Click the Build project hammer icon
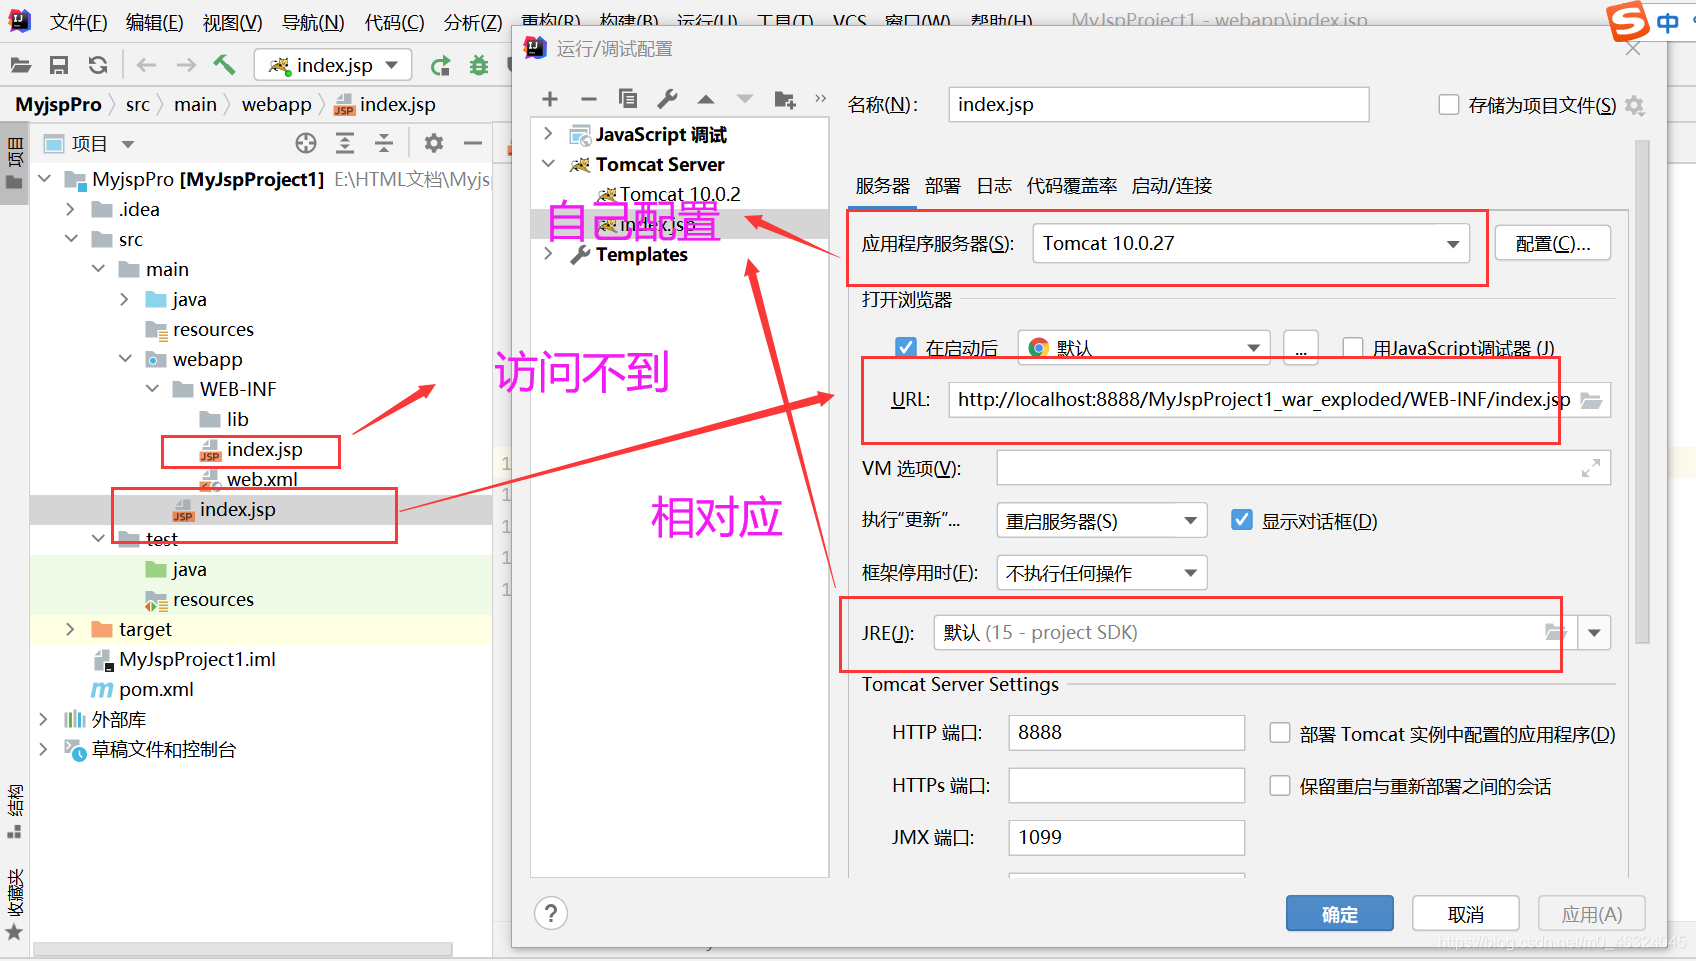Screen dimensions: 1696x961 (224, 65)
